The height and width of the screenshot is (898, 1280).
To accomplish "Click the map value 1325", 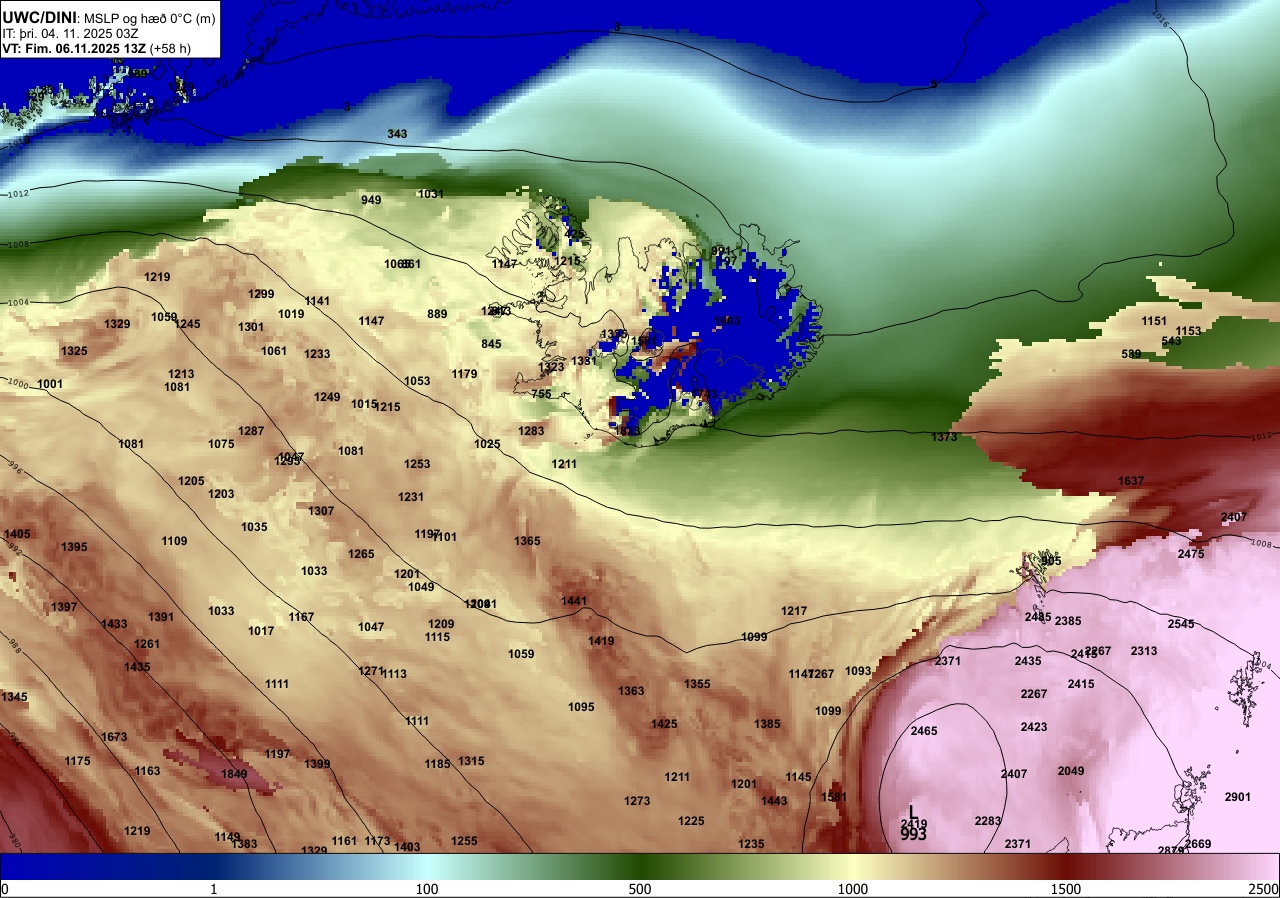I will click(74, 351).
